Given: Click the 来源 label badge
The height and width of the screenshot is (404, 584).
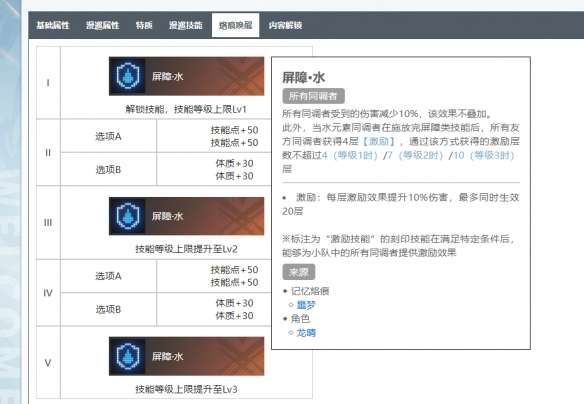Looking at the screenshot, I should [299, 272].
